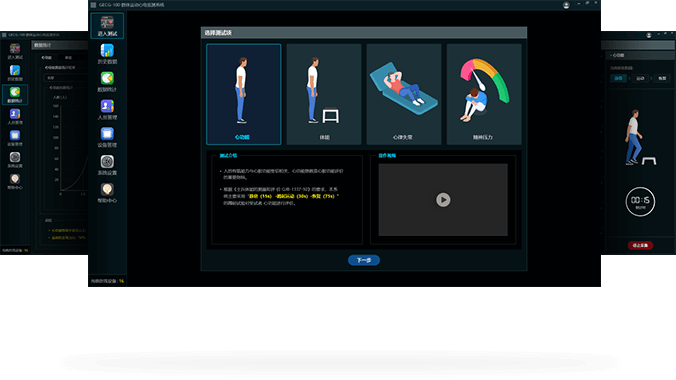
Task: Play the 操作视频 operation video
Action: (443, 200)
